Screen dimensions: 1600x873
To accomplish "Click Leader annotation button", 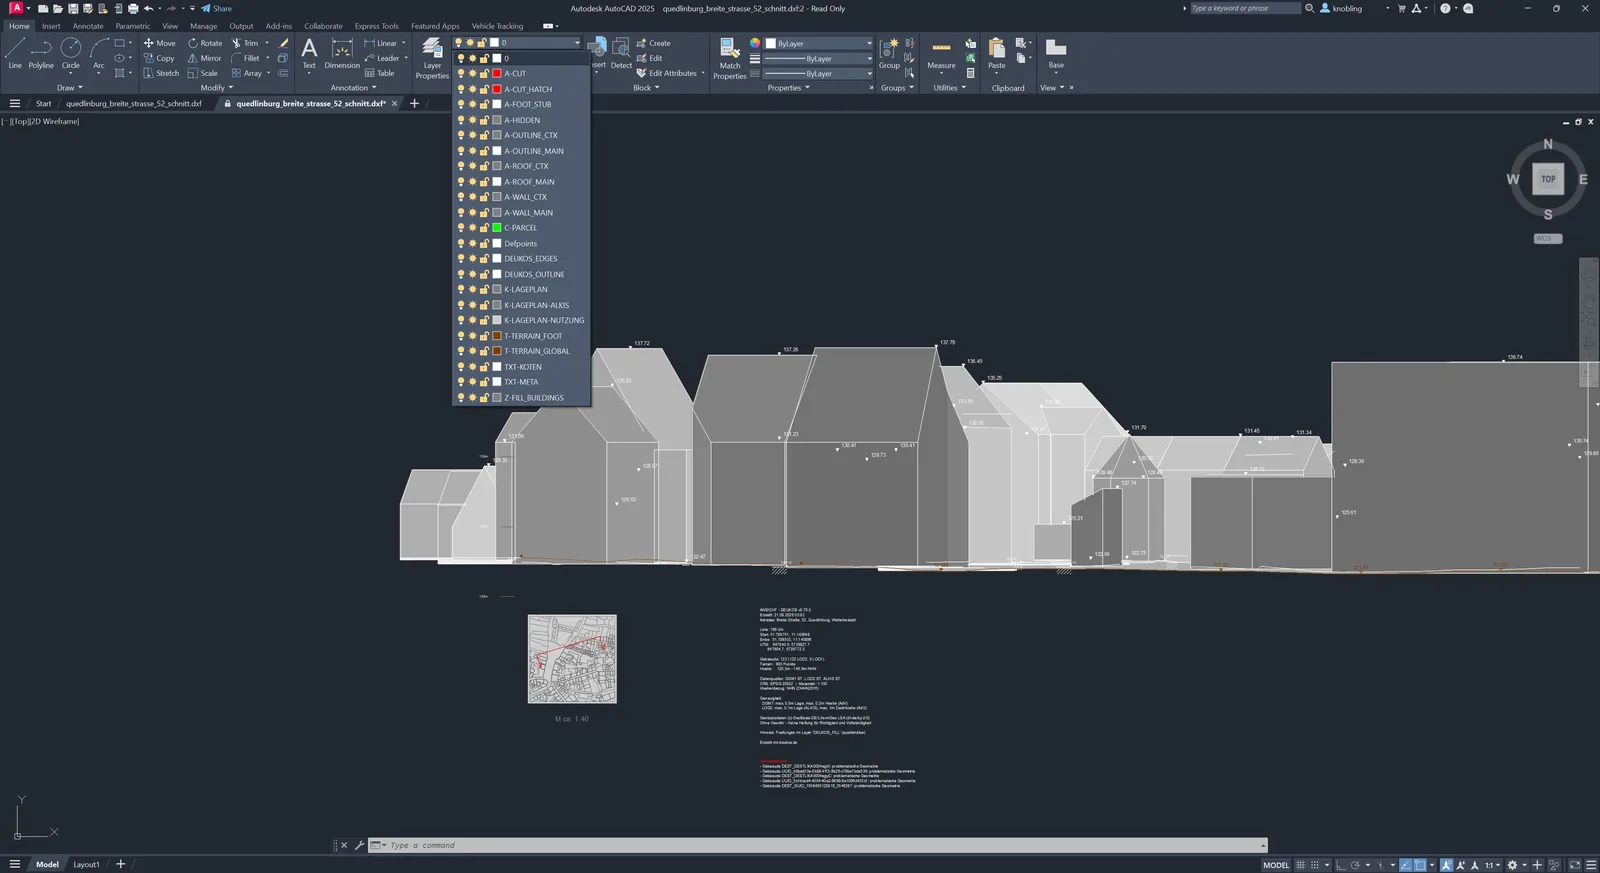I will click(x=382, y=58).
